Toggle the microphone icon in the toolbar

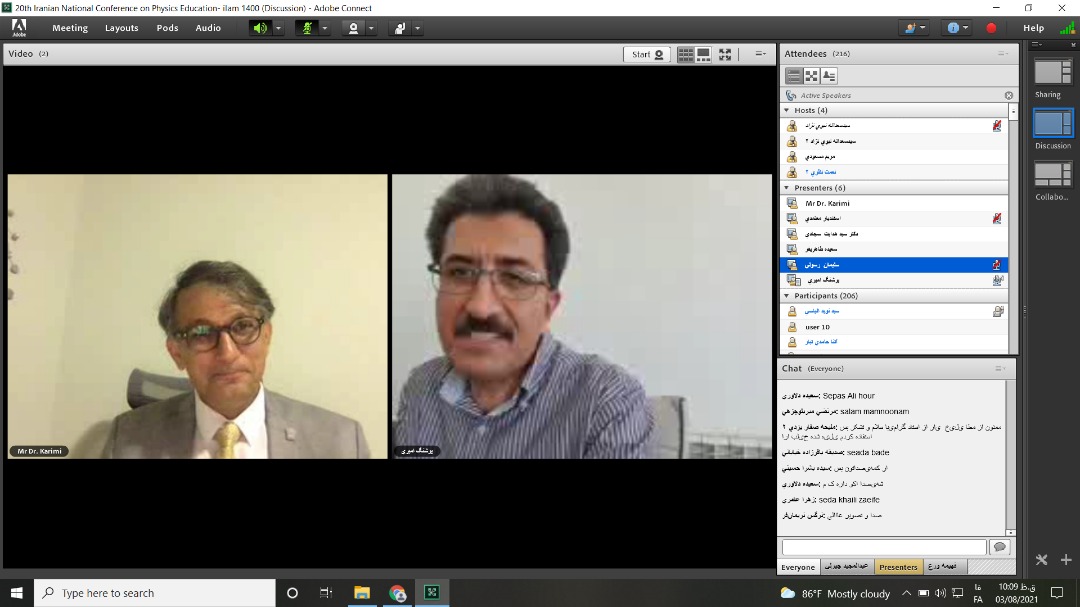click(x=307, y=28)
